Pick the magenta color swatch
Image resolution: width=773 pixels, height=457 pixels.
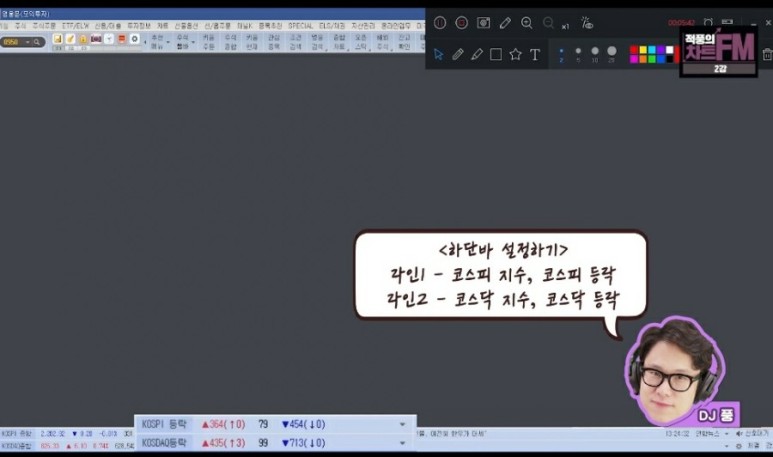click(634, 59)
